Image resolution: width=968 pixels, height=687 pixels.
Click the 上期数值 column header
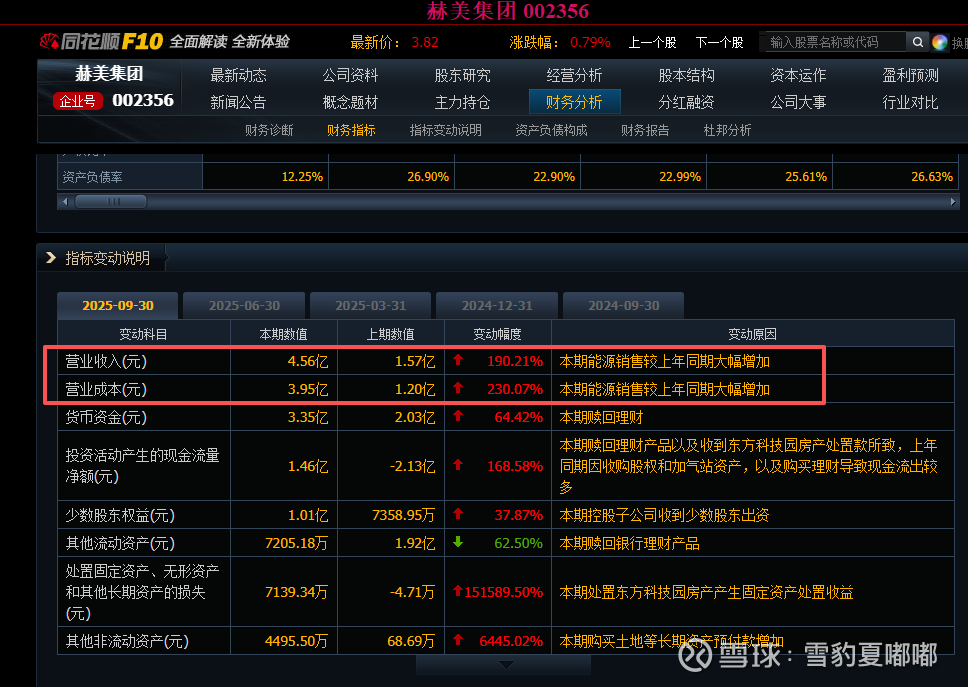390,334
